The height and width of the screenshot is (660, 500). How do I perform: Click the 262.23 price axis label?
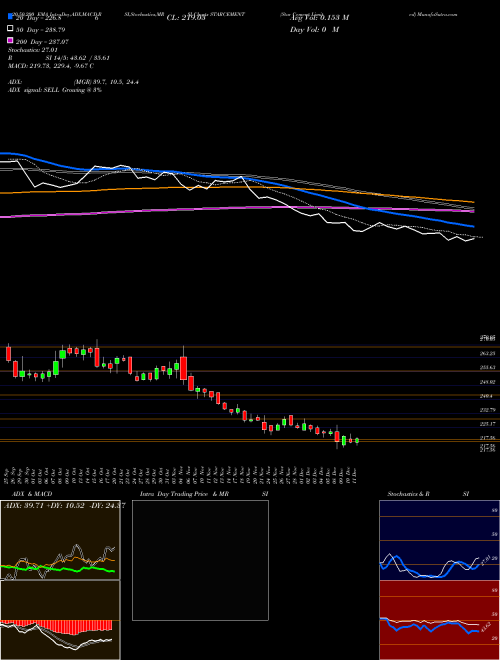(487, 354)
